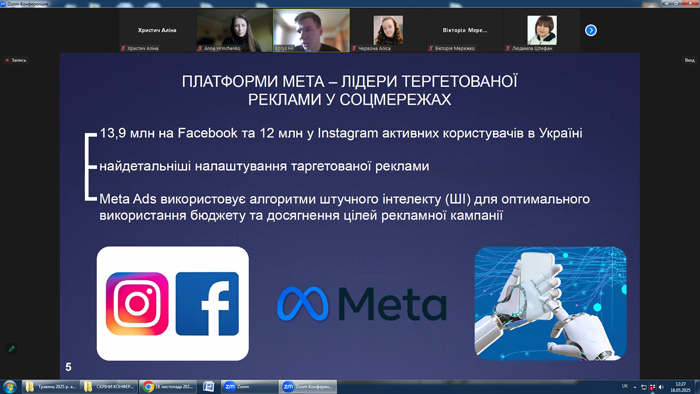
Task: Open the СКРІНИ КОНФЕР folder in the taskbar
Action: click(x=109, y=386)
